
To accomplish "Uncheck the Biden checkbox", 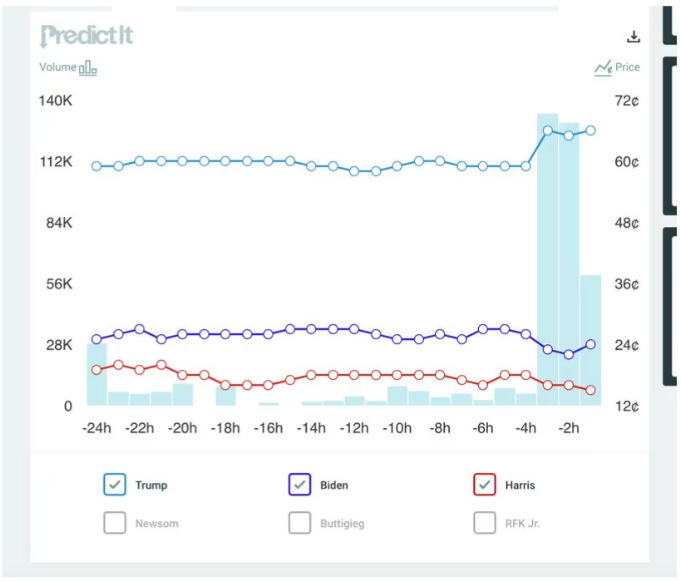I will 300,485.
